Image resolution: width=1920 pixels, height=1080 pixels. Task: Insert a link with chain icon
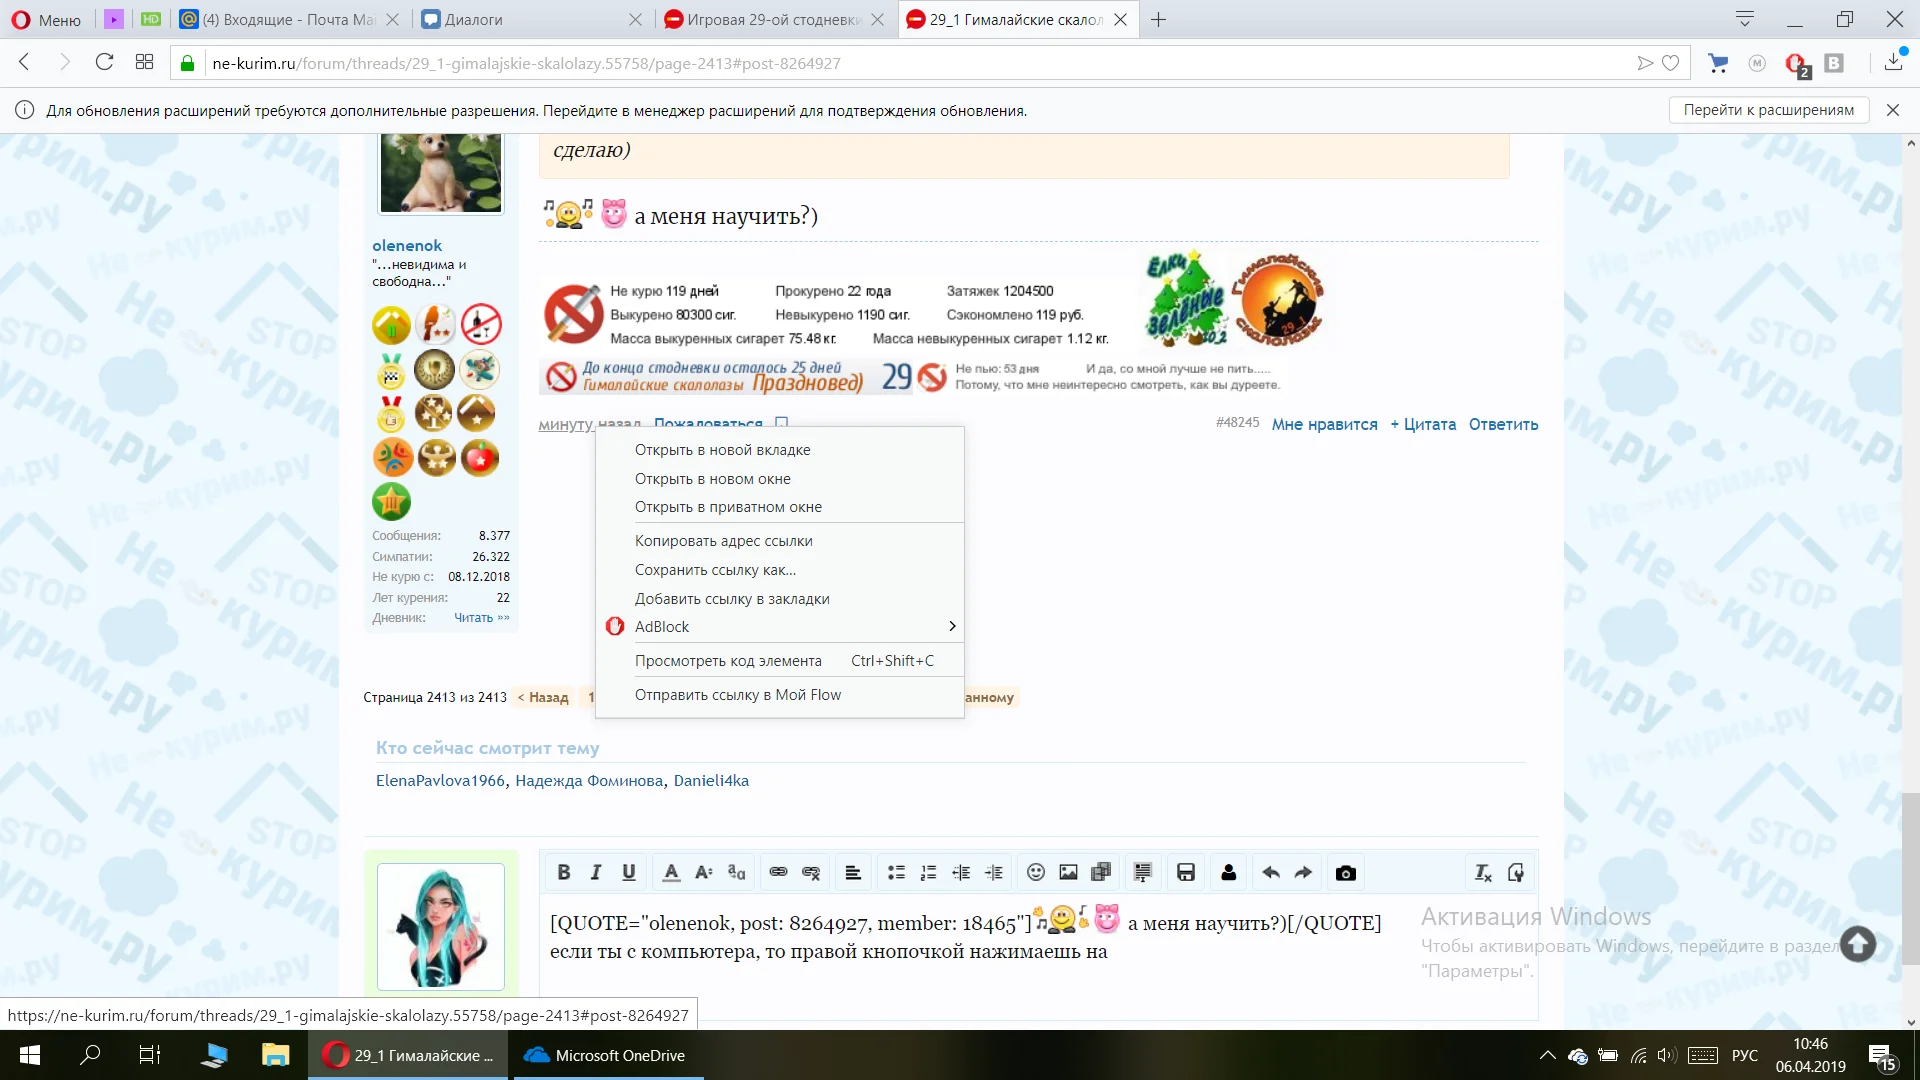point(778,873)
